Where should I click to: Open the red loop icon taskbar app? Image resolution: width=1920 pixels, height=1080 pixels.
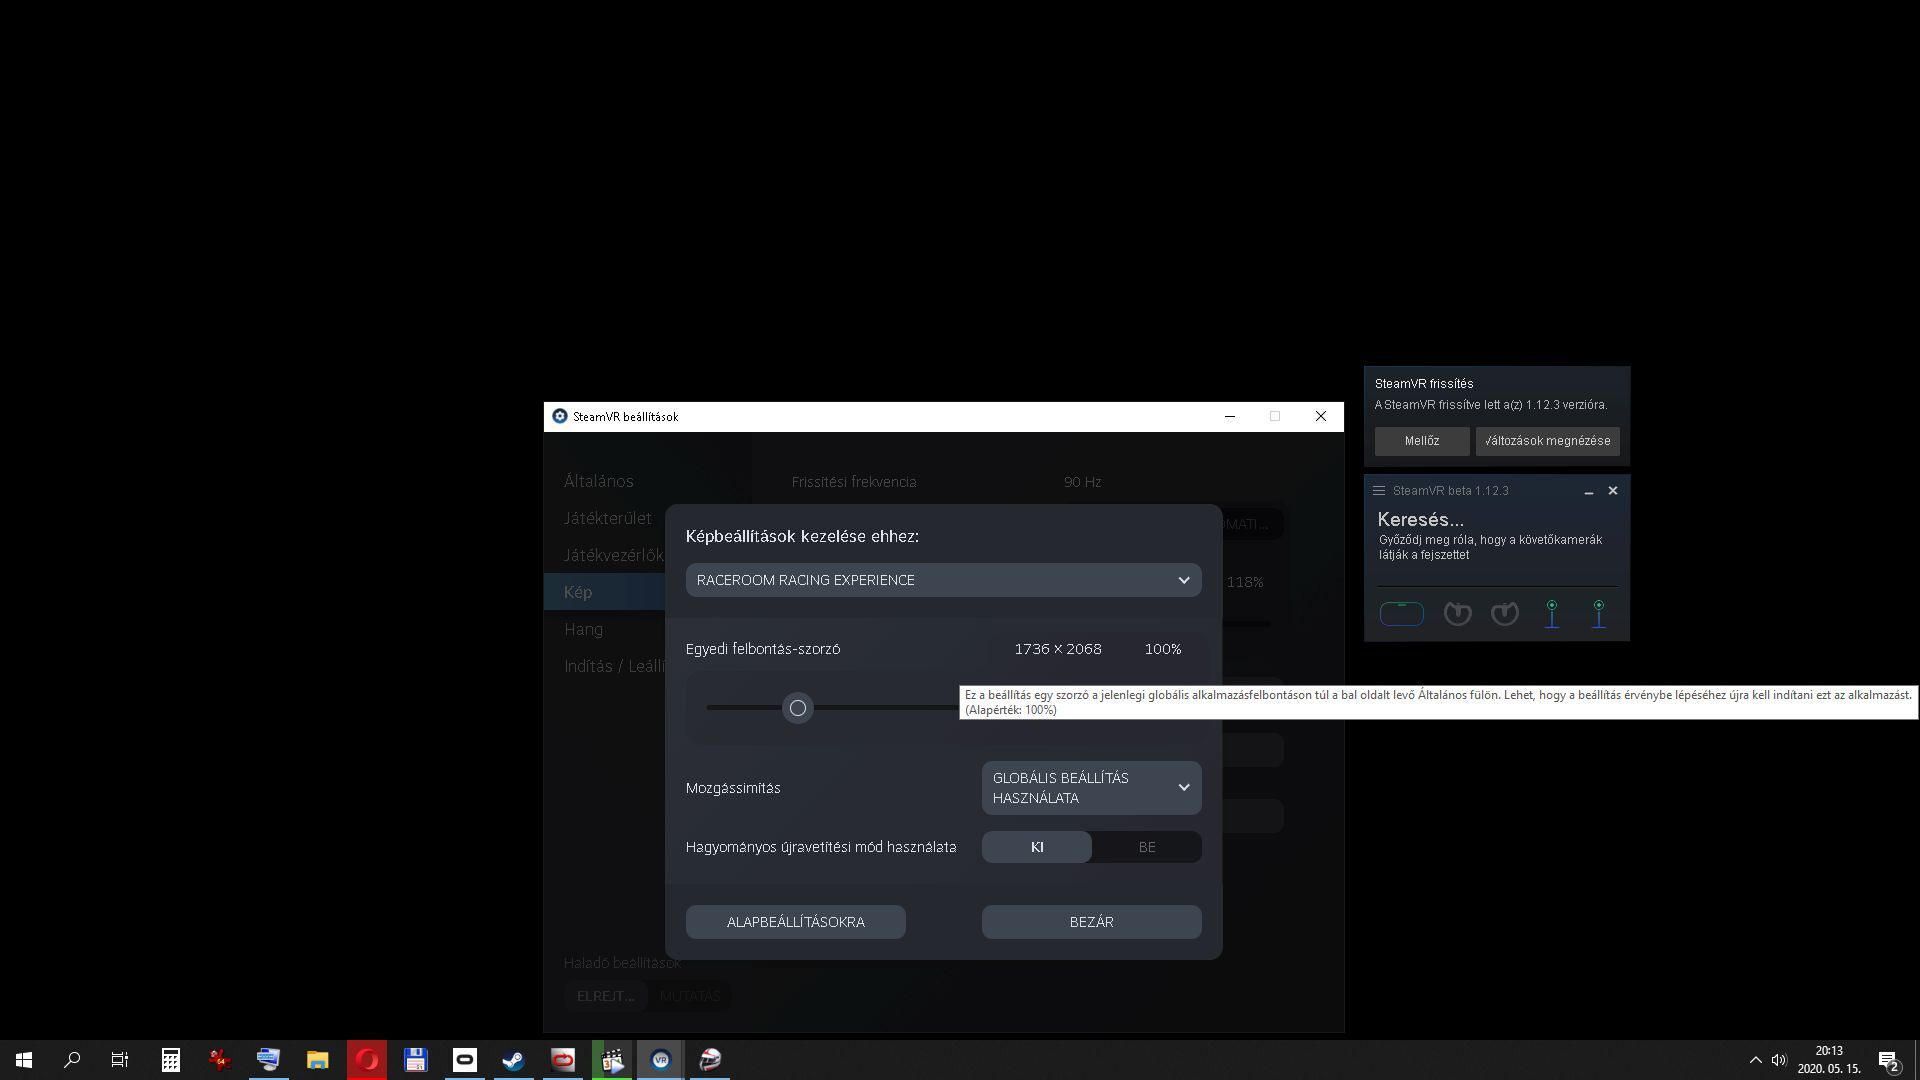click(563, 1060)
